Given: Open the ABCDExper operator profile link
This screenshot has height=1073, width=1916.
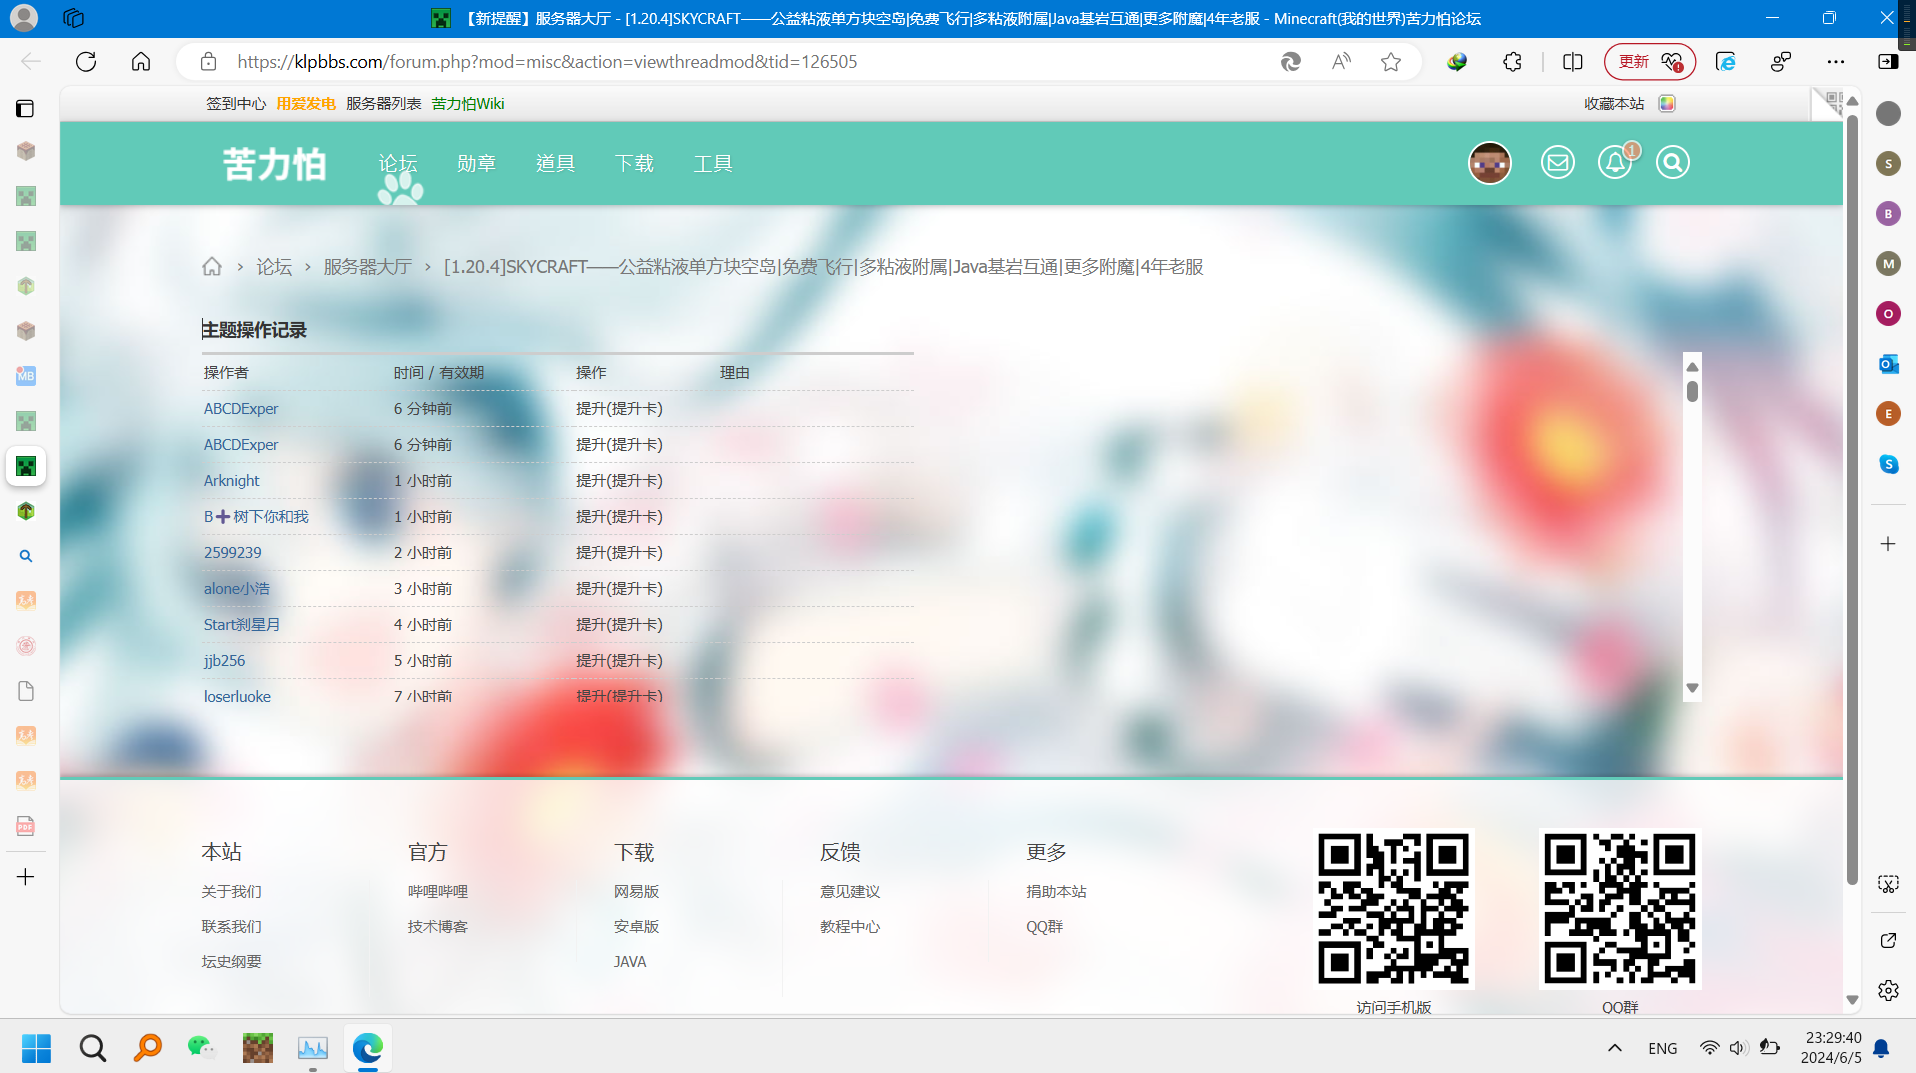Looking at the screenshot, I should click(x=241, y=409).
